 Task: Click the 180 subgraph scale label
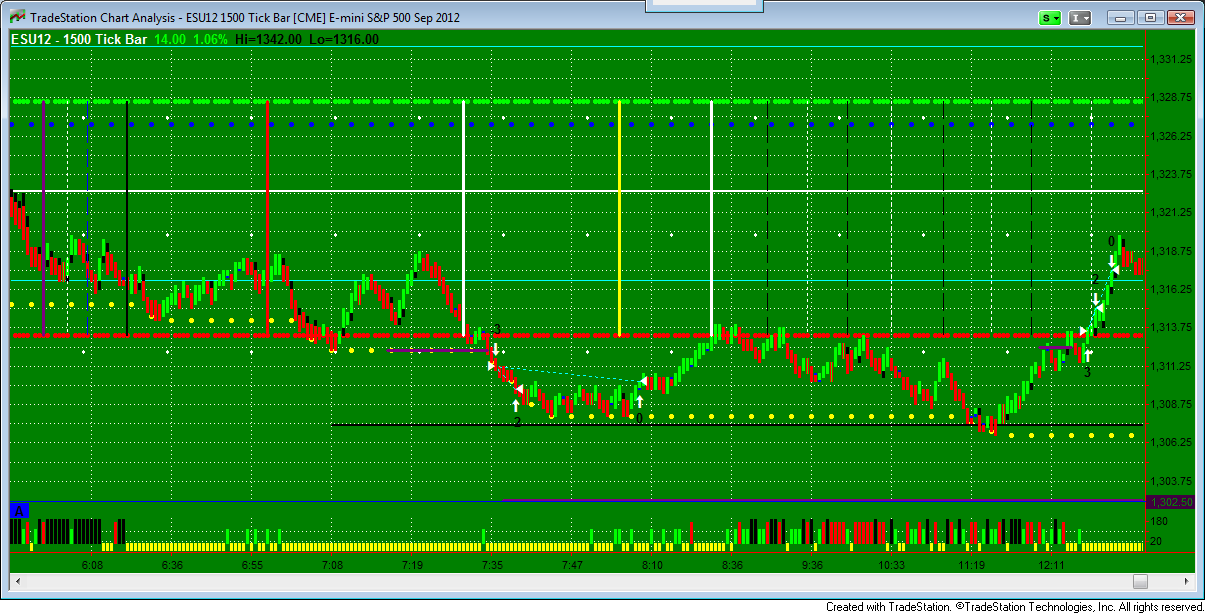pos(1159,522)
